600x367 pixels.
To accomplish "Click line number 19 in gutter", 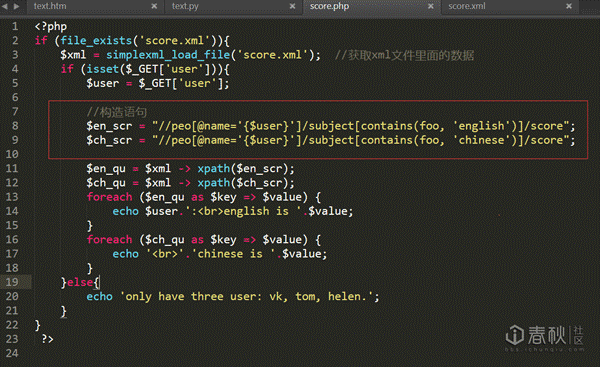I will point(12,282).
